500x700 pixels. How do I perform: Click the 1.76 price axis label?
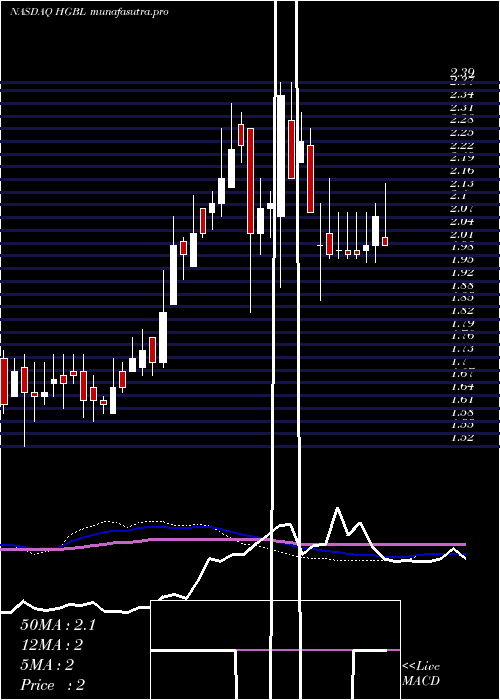[x=462, y=335]
